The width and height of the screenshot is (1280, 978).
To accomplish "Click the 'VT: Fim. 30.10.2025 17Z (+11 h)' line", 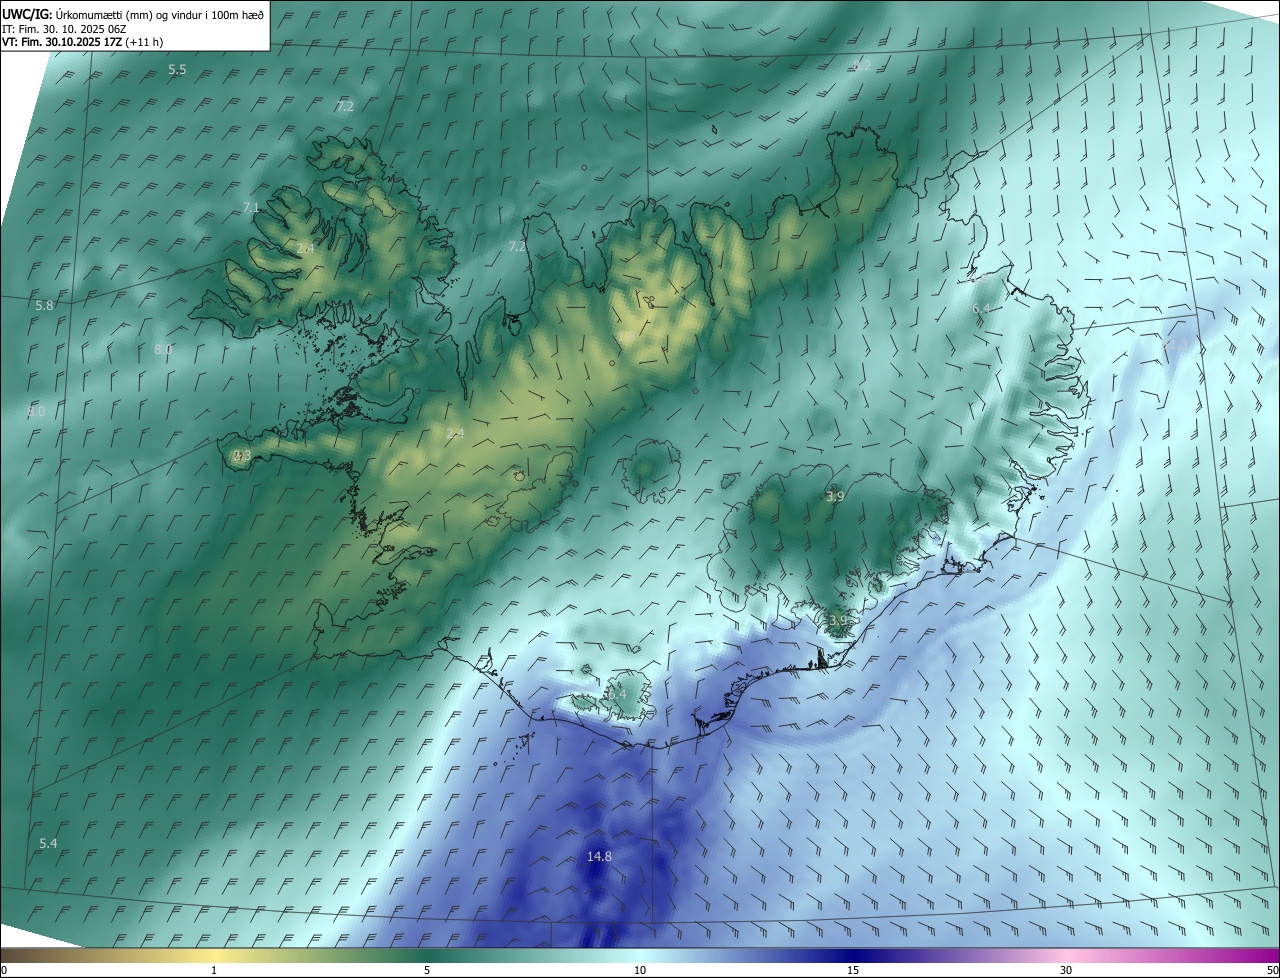I will point(83,43).
